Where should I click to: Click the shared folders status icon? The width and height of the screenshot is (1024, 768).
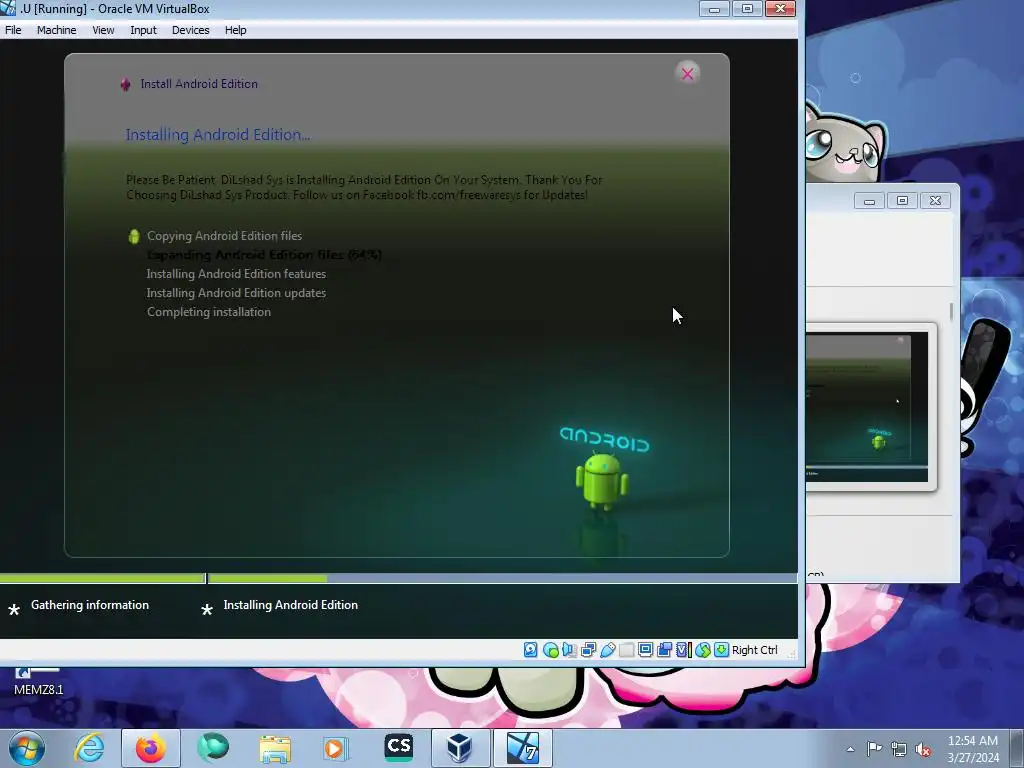tap(626, 650)
